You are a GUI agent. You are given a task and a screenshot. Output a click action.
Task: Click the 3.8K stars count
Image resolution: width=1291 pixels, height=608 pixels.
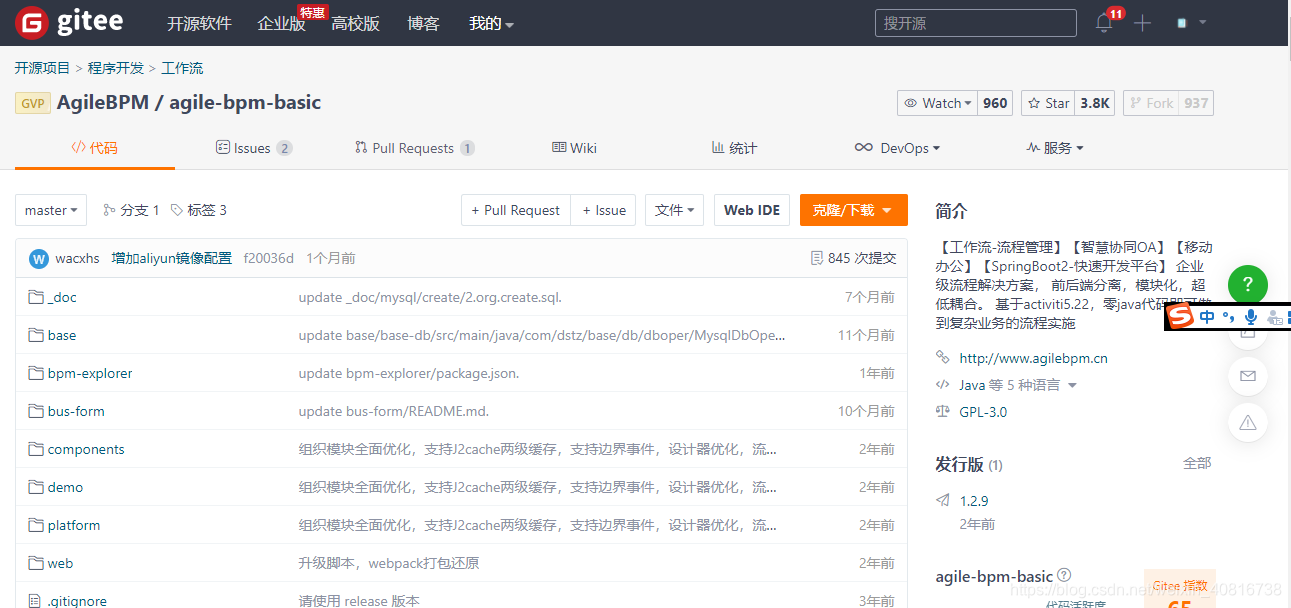coord(1095,103)
